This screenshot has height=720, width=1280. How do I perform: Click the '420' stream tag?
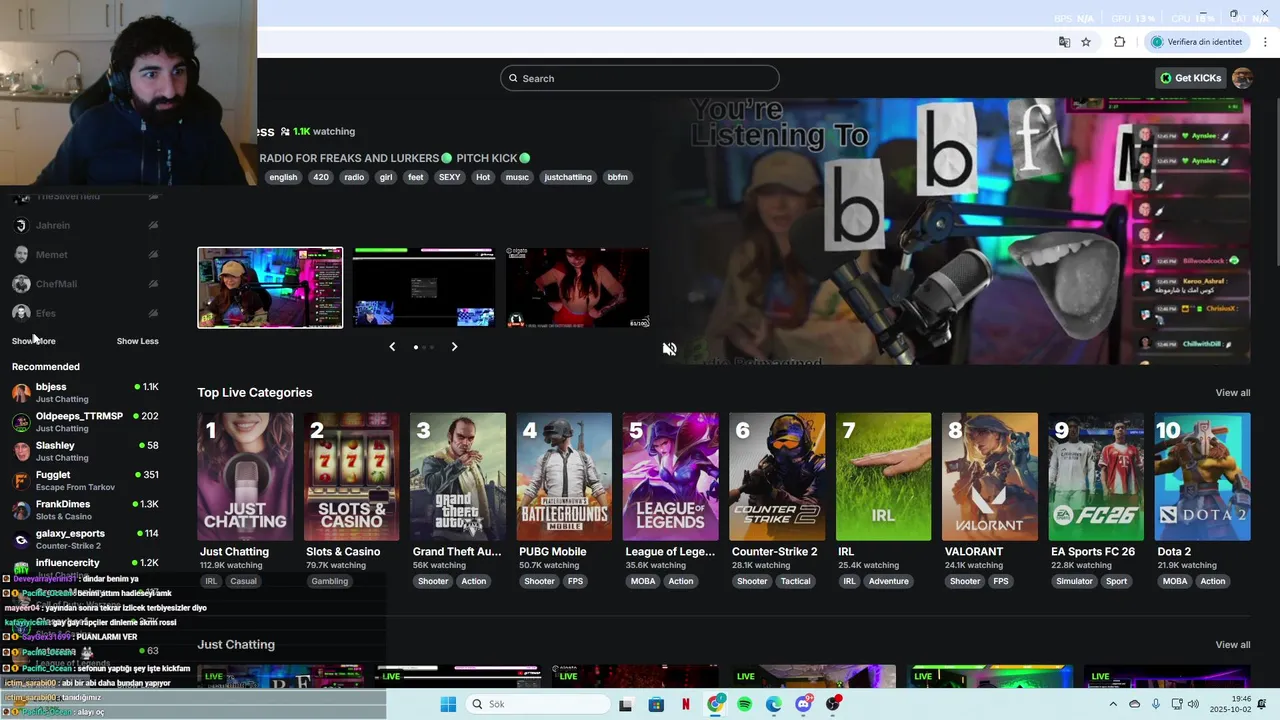(x=321, y=177)
